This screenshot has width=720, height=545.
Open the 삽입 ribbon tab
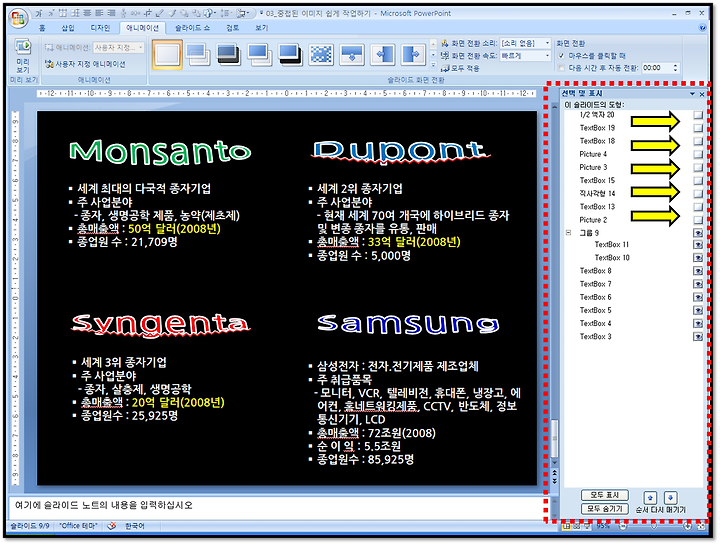pyautogui.click(x=68, y=28)
